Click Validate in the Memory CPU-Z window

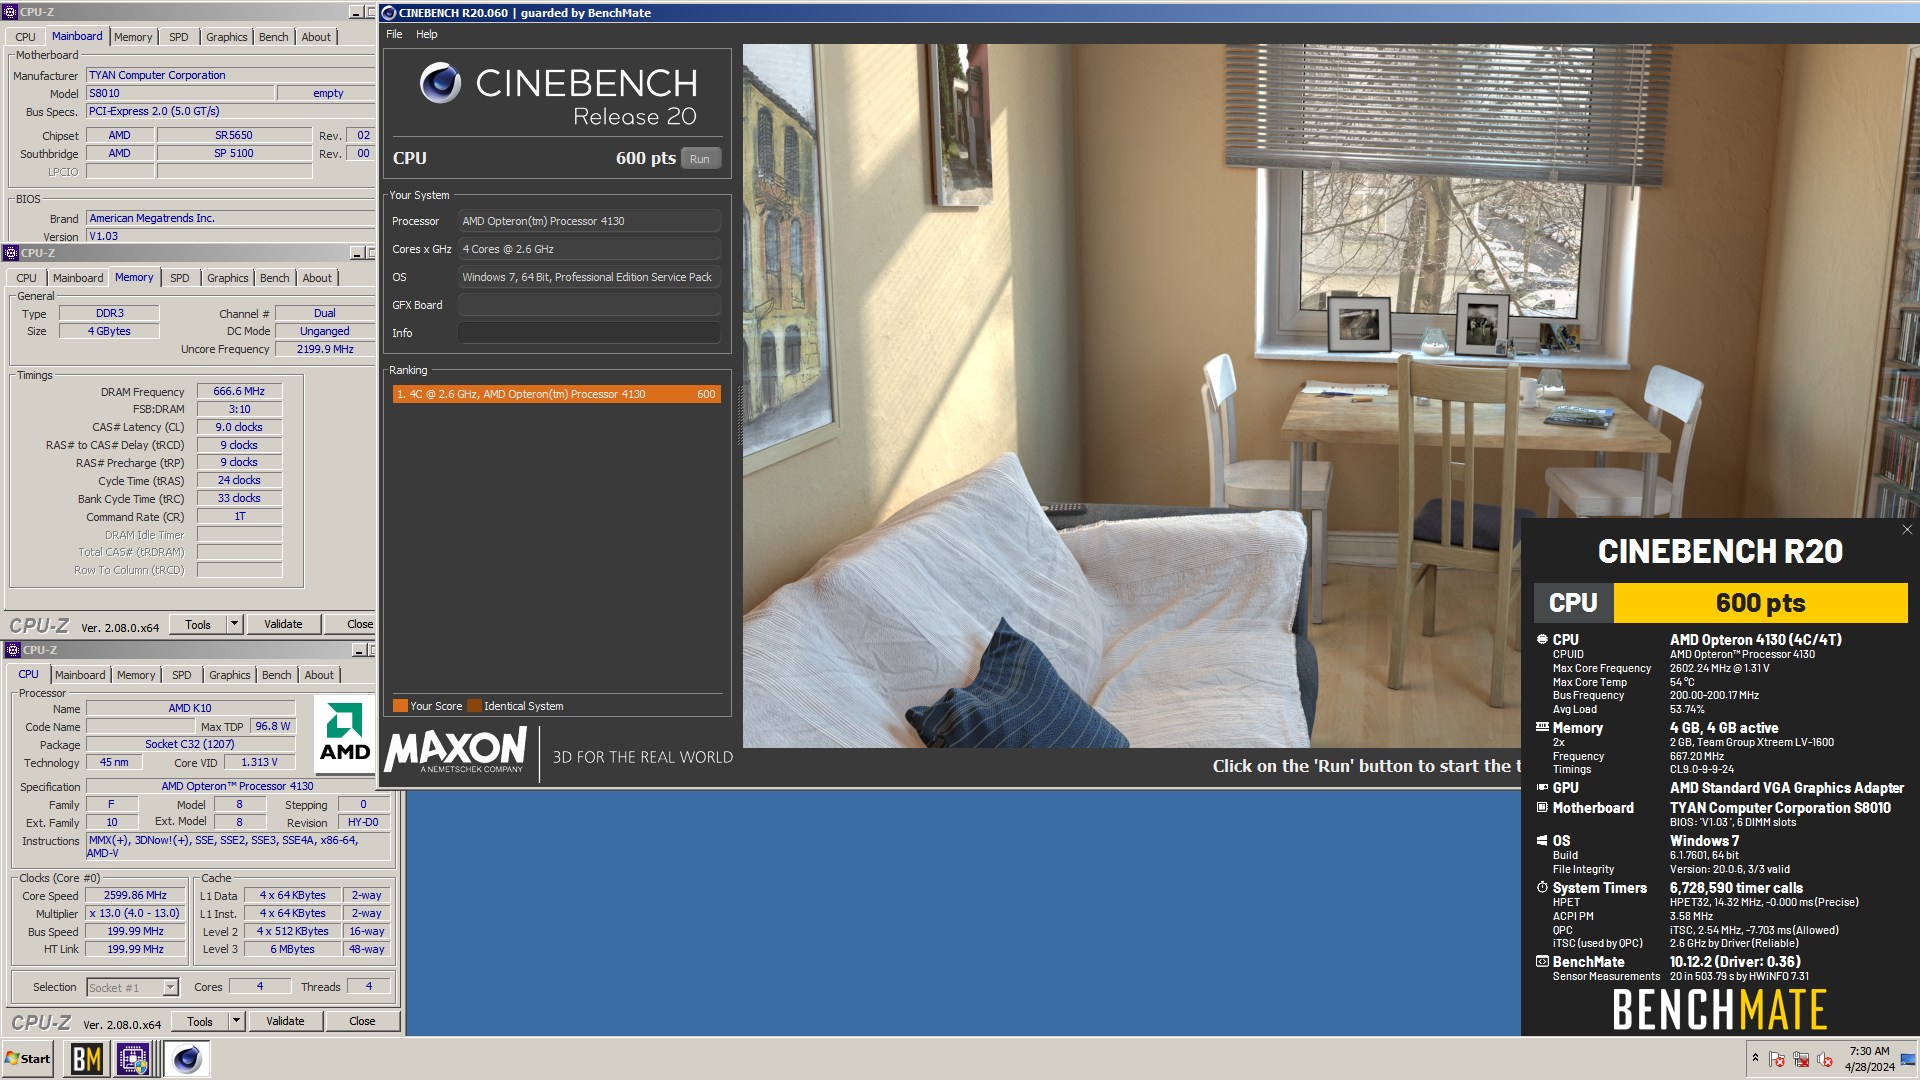[283, 624]
